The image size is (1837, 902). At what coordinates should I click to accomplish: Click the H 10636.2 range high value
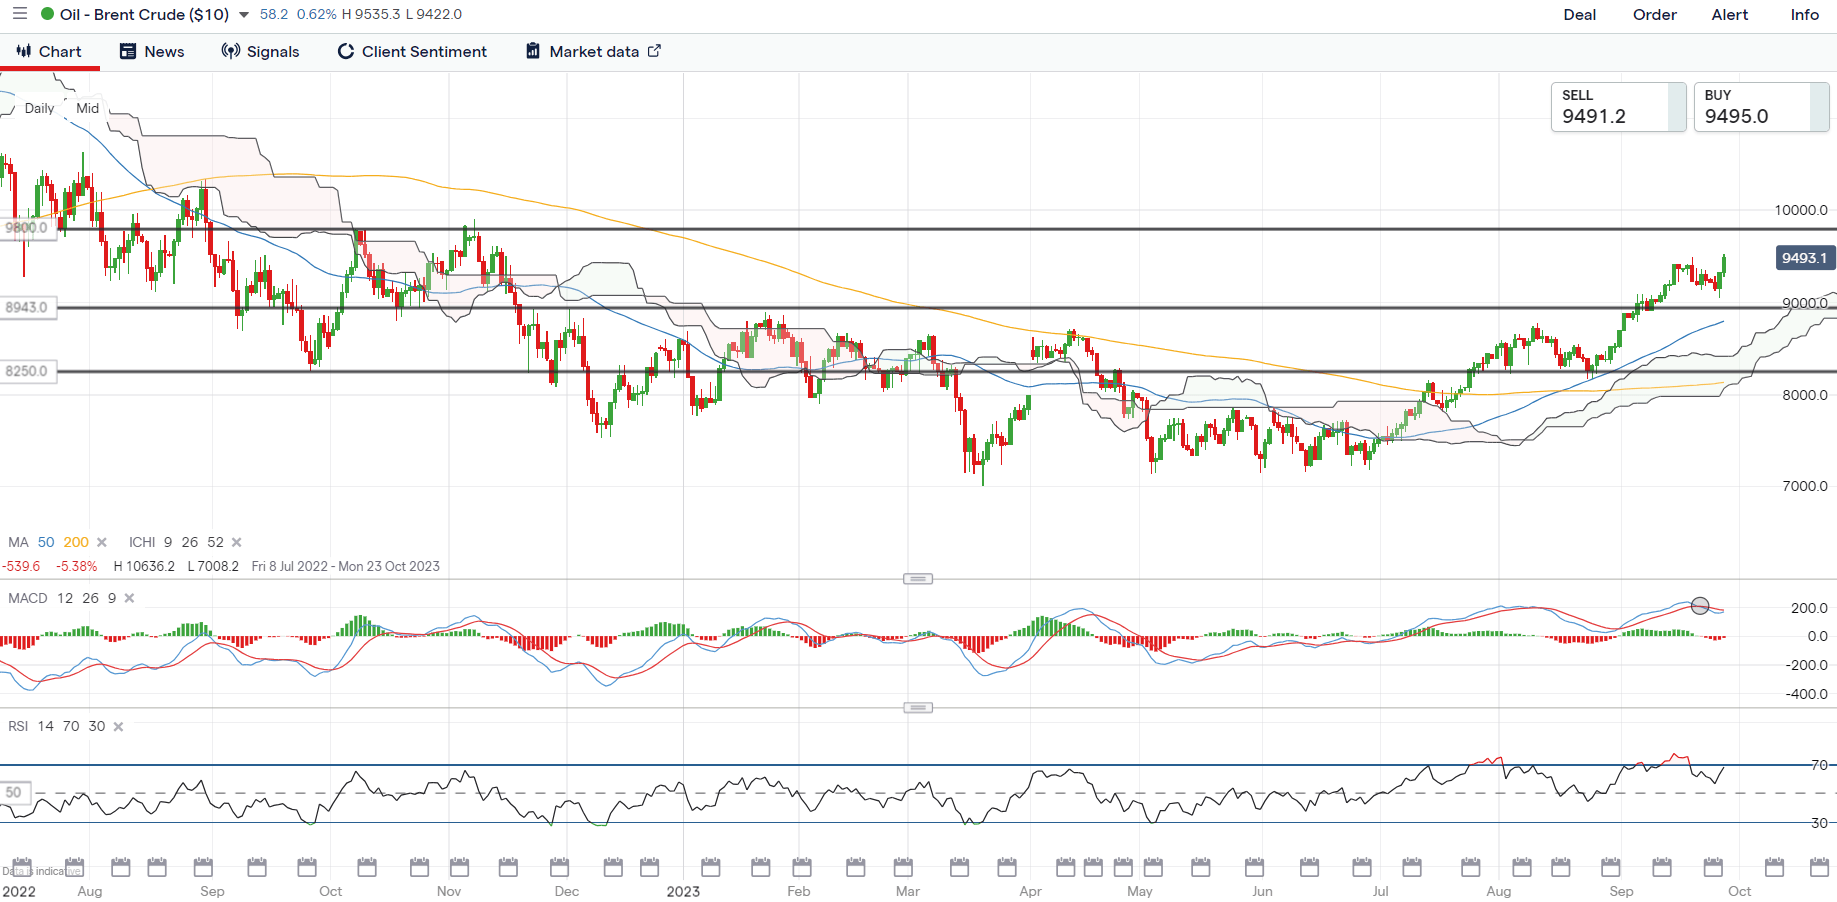[144, 566]
